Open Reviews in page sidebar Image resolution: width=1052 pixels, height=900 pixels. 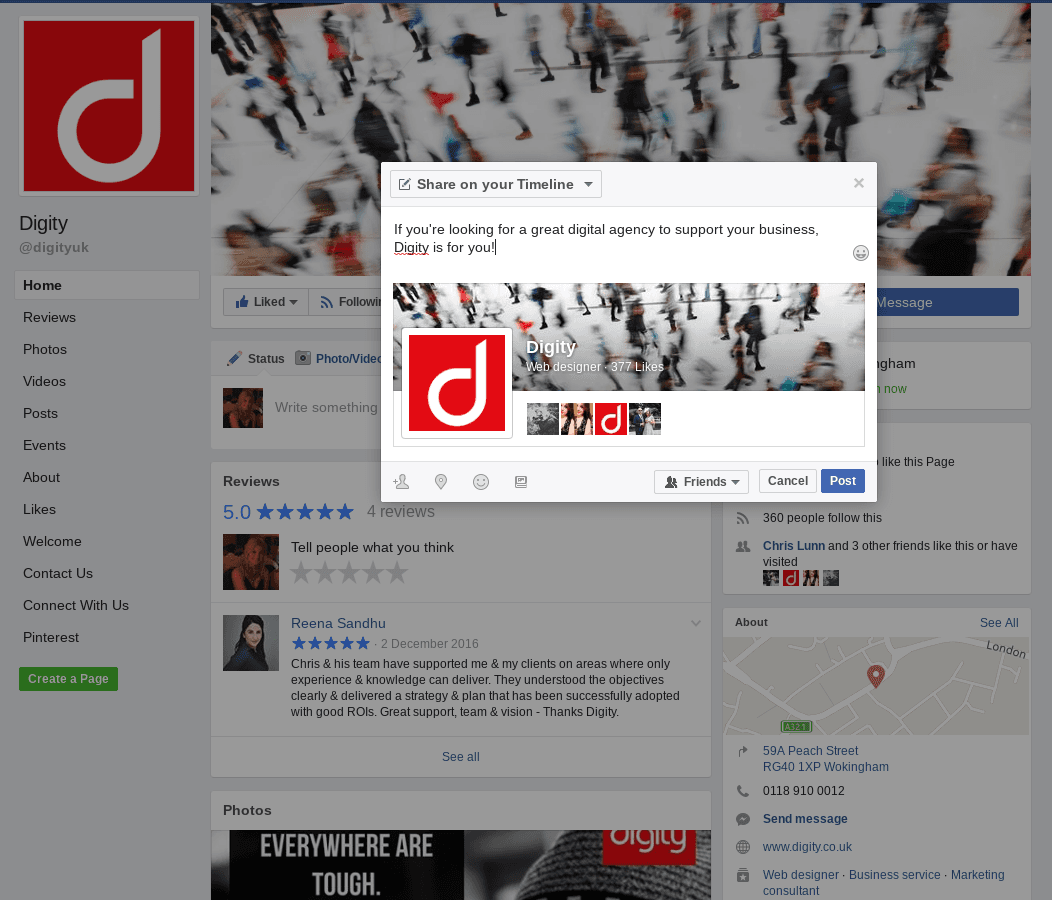click(x=49, y=317)
